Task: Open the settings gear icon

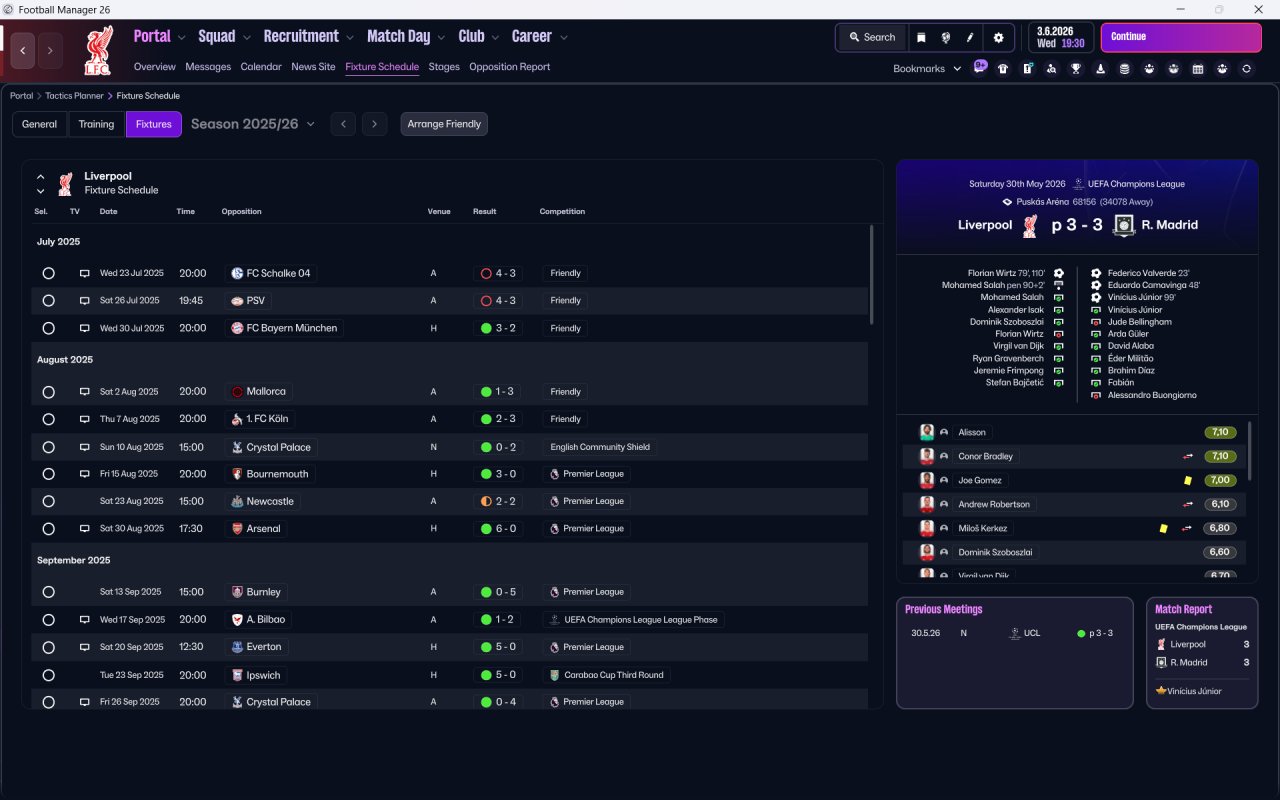Action: point(998,37)
